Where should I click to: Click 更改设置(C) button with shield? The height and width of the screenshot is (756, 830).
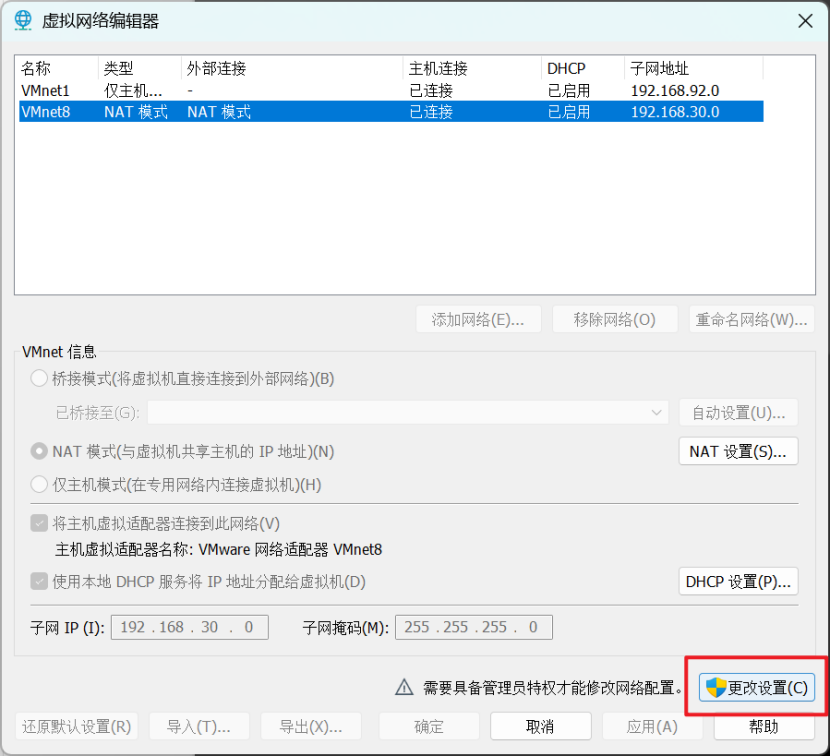tap(756, 688)
